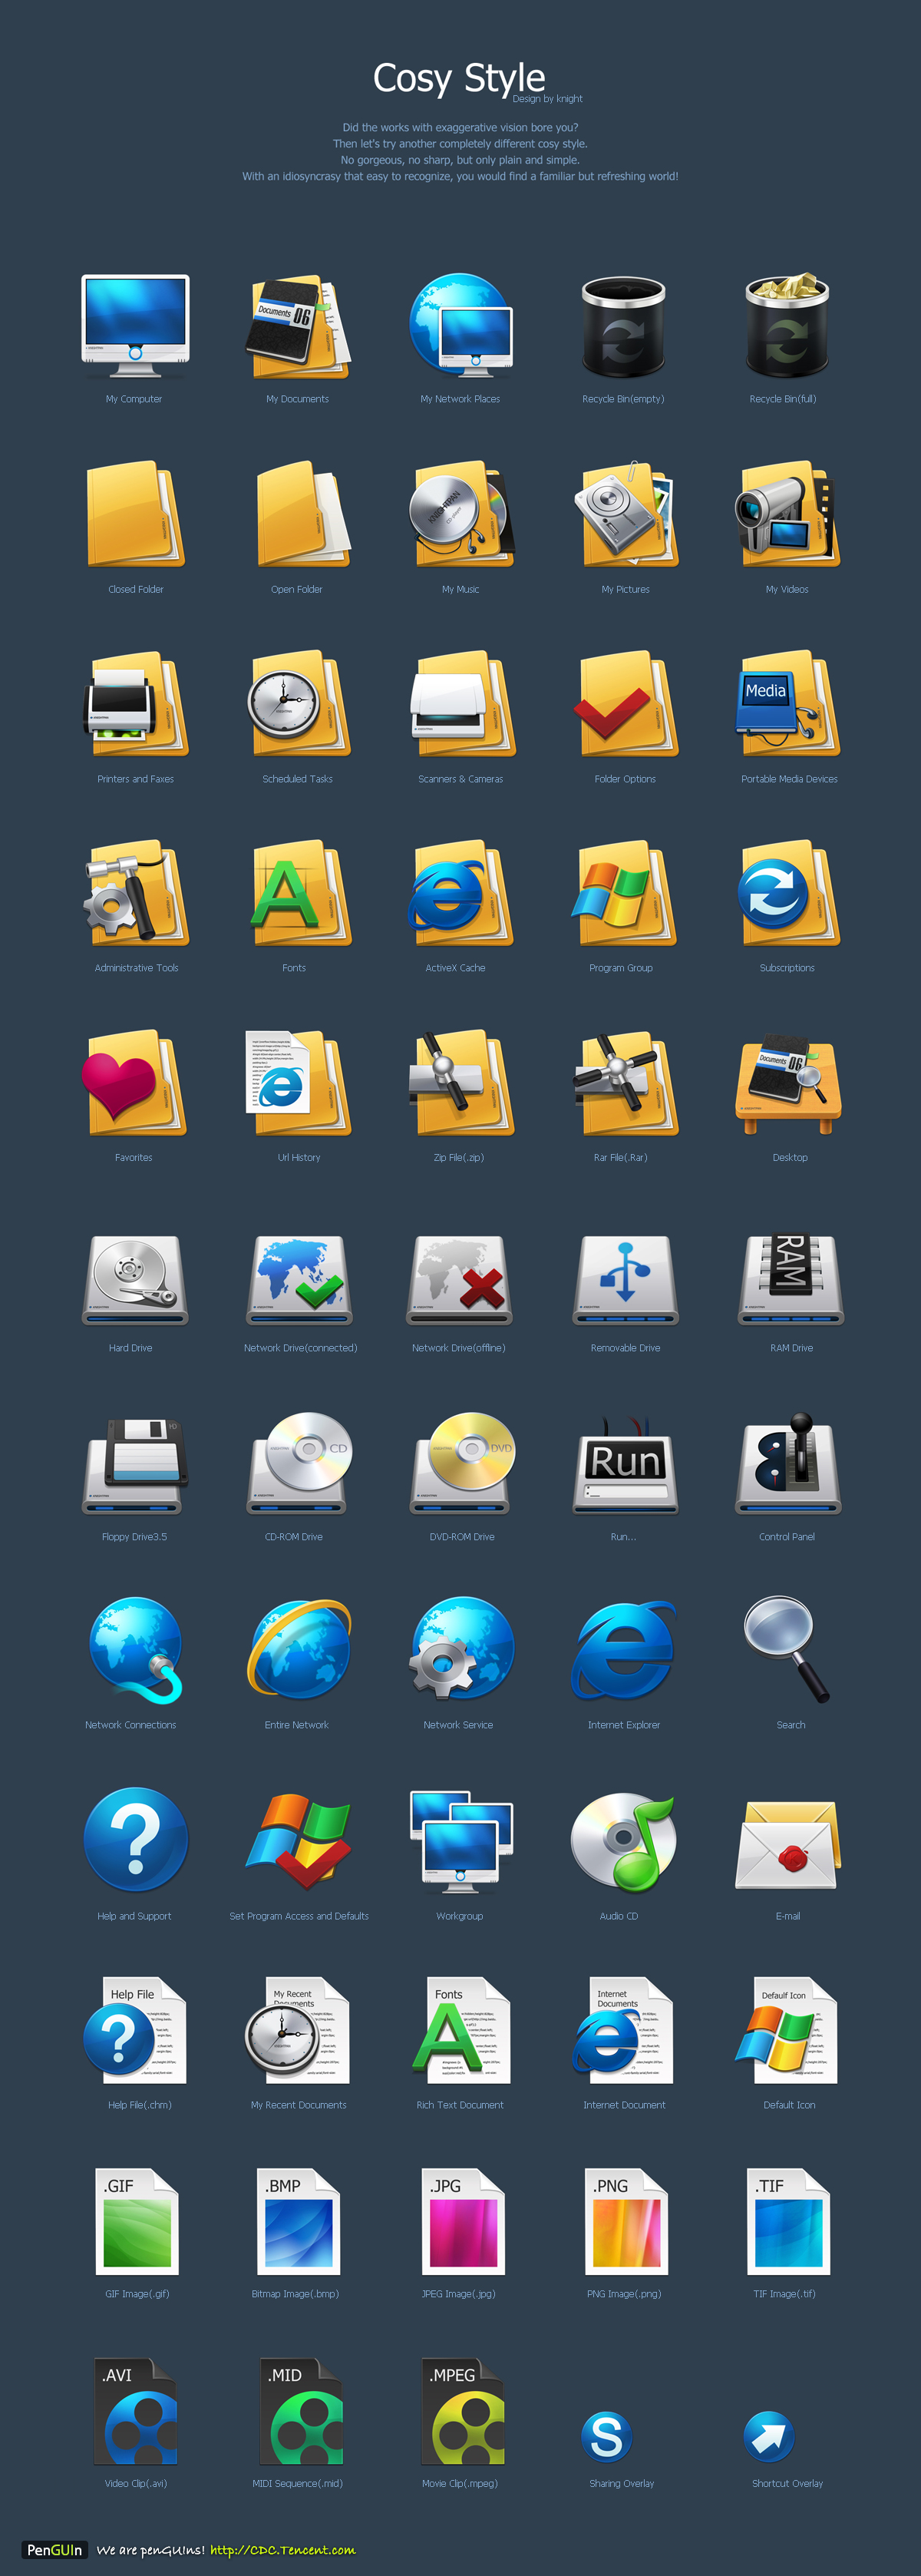The width and height of the screenshot is (921, 2576).
Task: Click the Subscriptions sync folder icon
Action: tap(788, 893)
